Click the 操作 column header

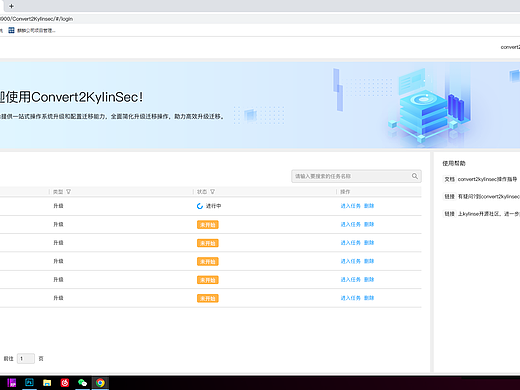345,192
